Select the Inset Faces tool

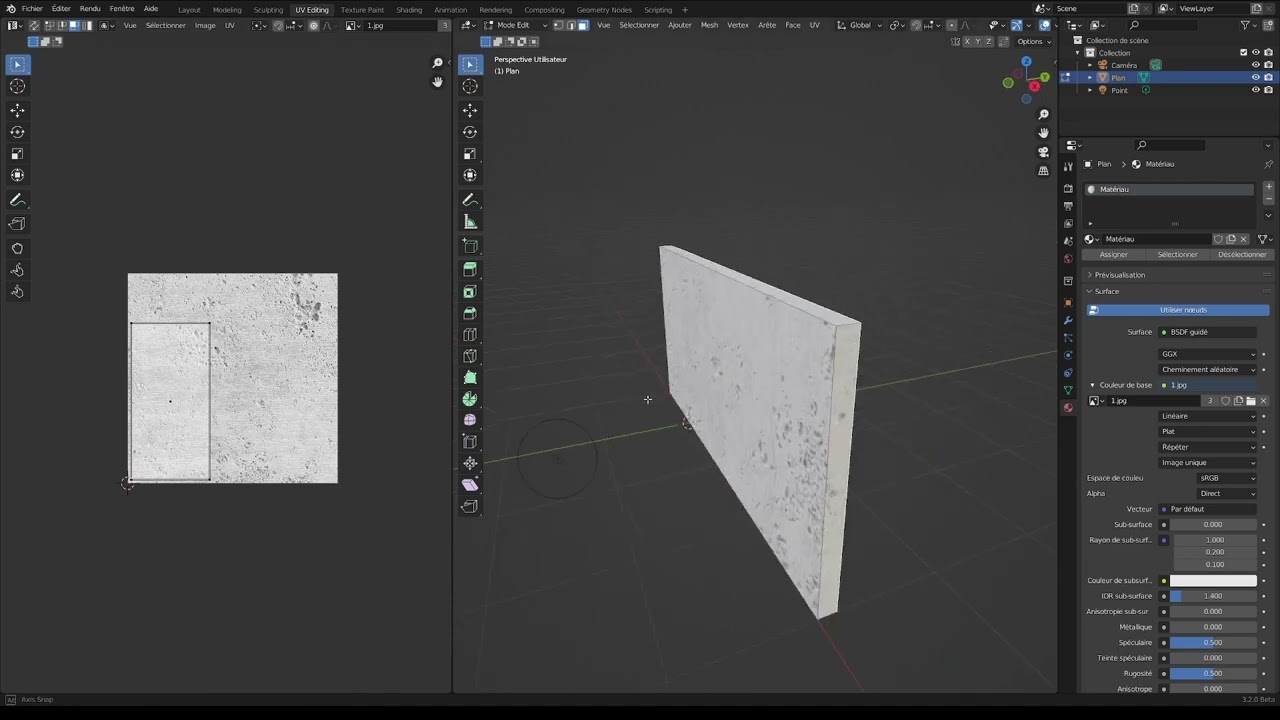click(x=470, y=291)
